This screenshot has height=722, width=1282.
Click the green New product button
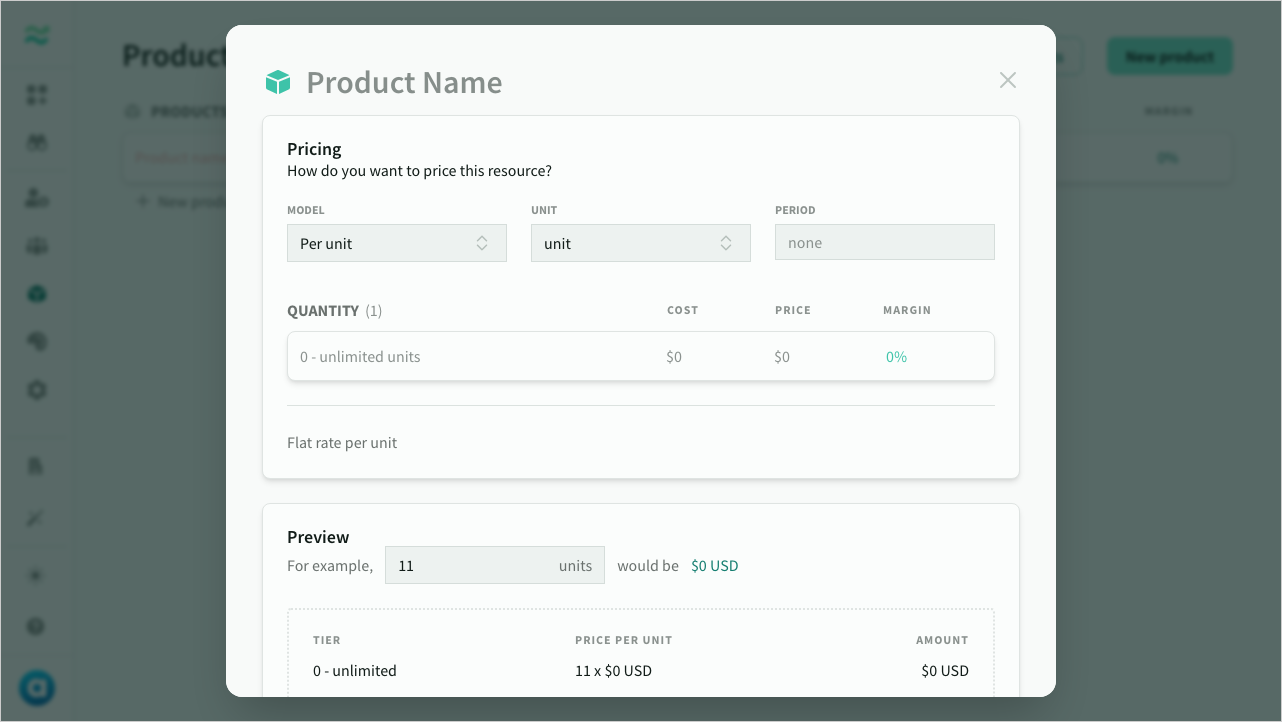[x=1169, y=56]
